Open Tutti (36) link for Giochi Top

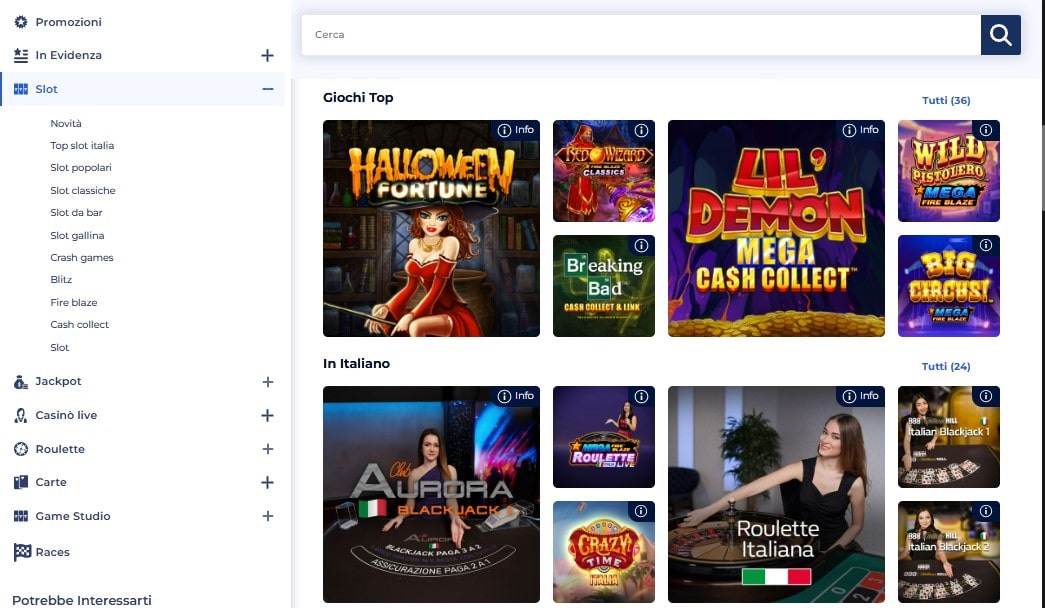[x=946, y=100]
